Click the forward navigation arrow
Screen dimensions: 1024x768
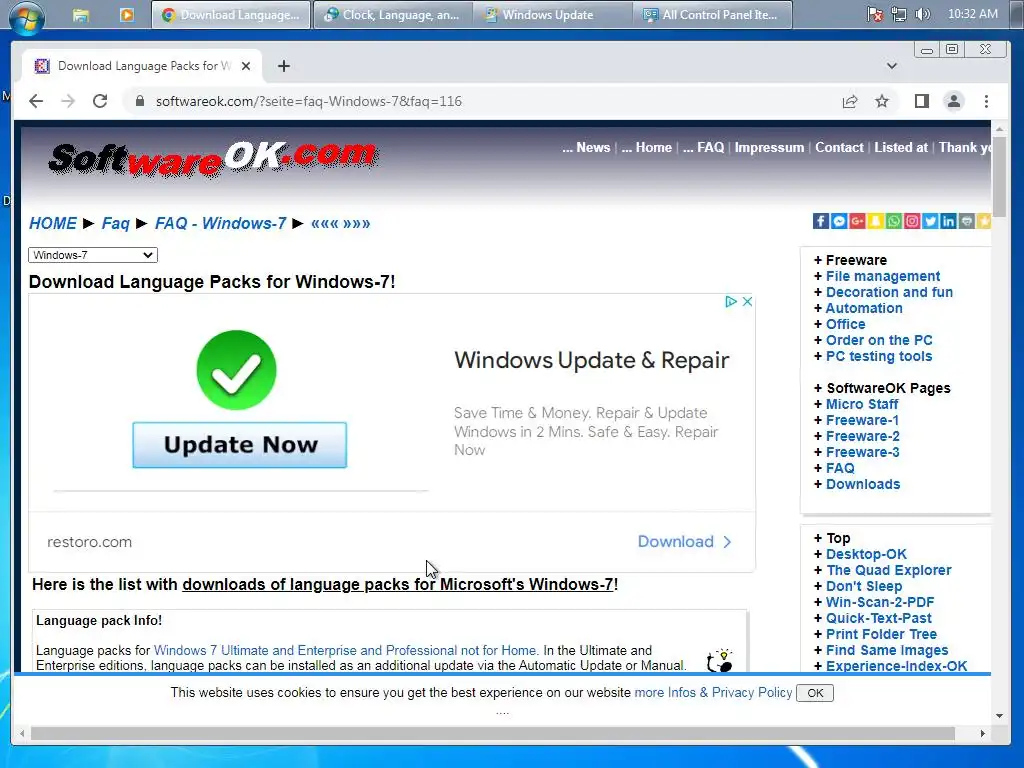(x=68, y=101)
